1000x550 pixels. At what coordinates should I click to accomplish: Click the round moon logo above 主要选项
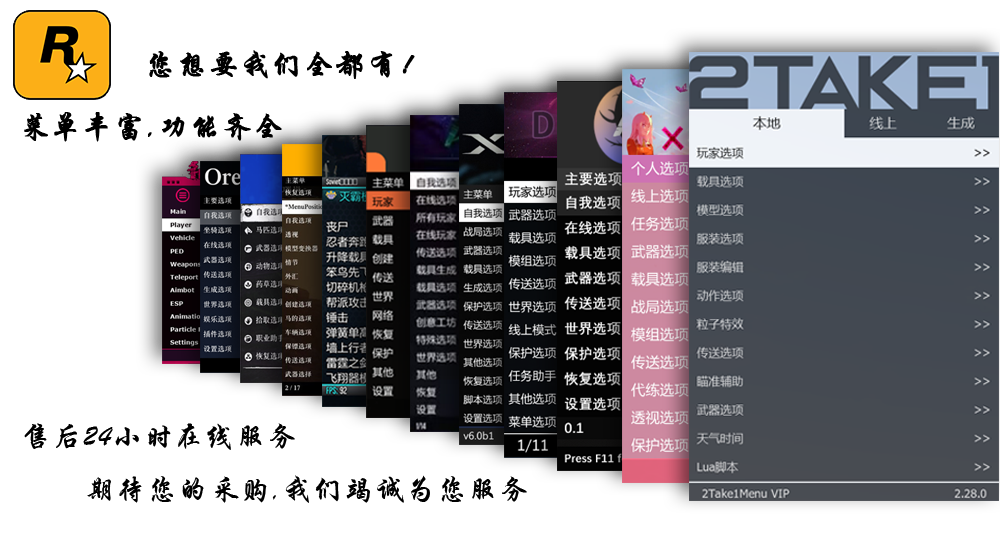(x=608, y=125)
